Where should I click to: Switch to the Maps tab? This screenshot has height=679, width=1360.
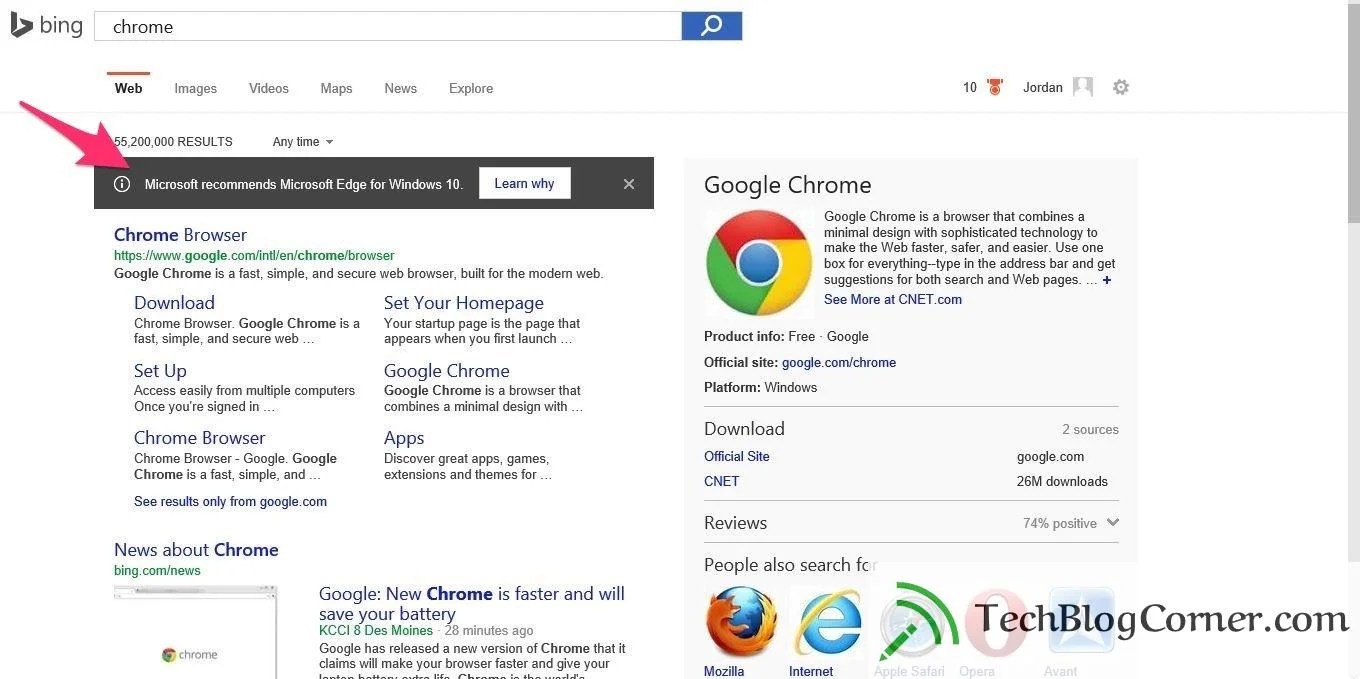tap(336, 88)
